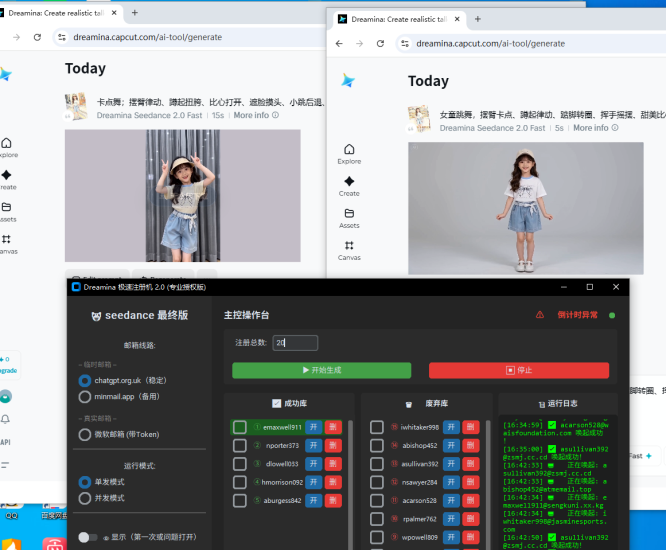666x550 pixels.
Task: Toggle select-all checkbox beside 成功库
Action: pyautogui.click(x=277, y=403)
